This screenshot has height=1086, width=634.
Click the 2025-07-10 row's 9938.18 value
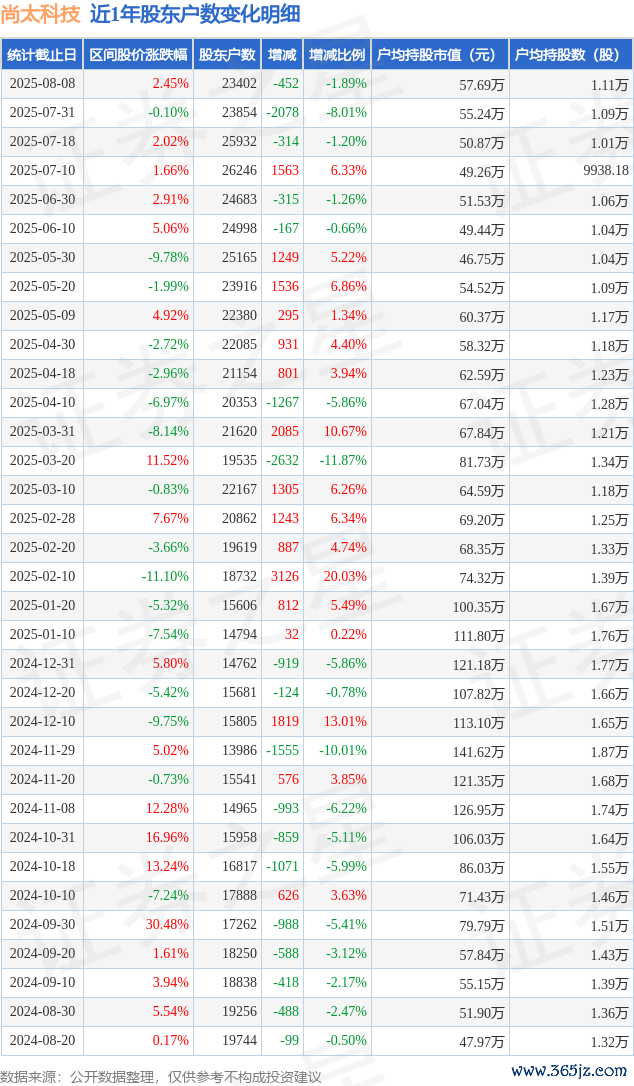click(x=606, y=170)
